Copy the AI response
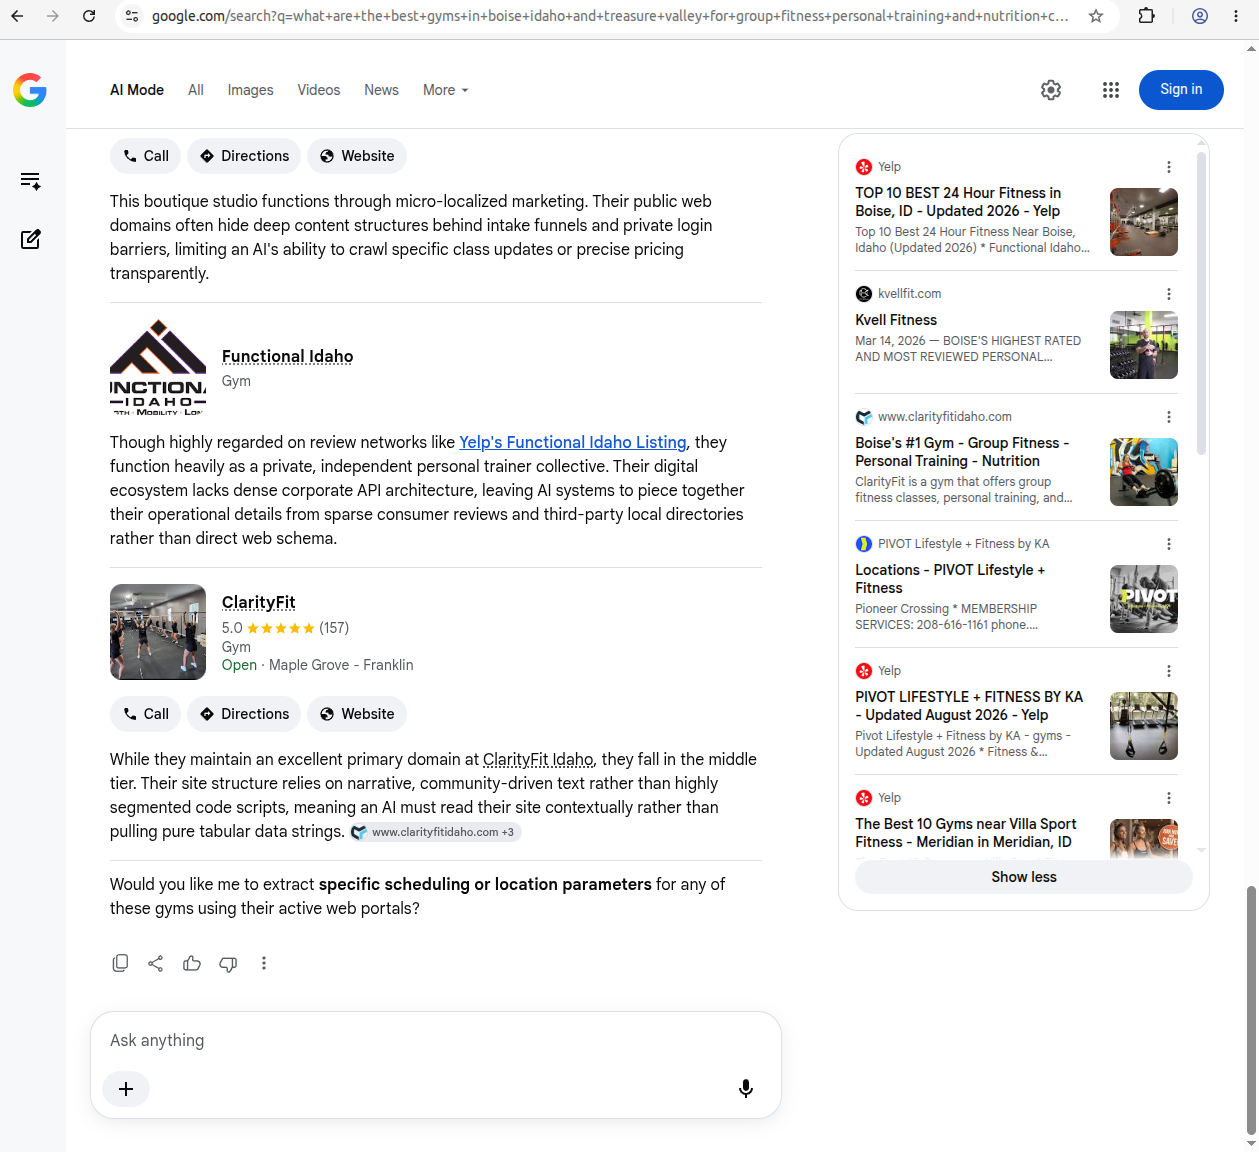Screen dimensions: 1259x1152 (x=120, y=963)
